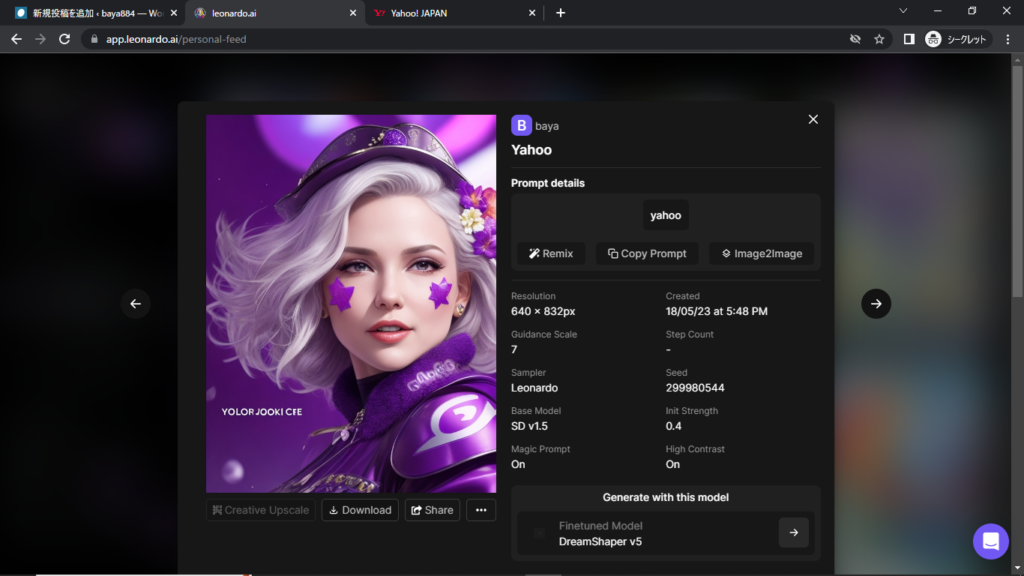Image resolution: width=1024 pixels, height=576 pixels.
Task: Copy the prompt text
Action: click(x=647, y=253)
